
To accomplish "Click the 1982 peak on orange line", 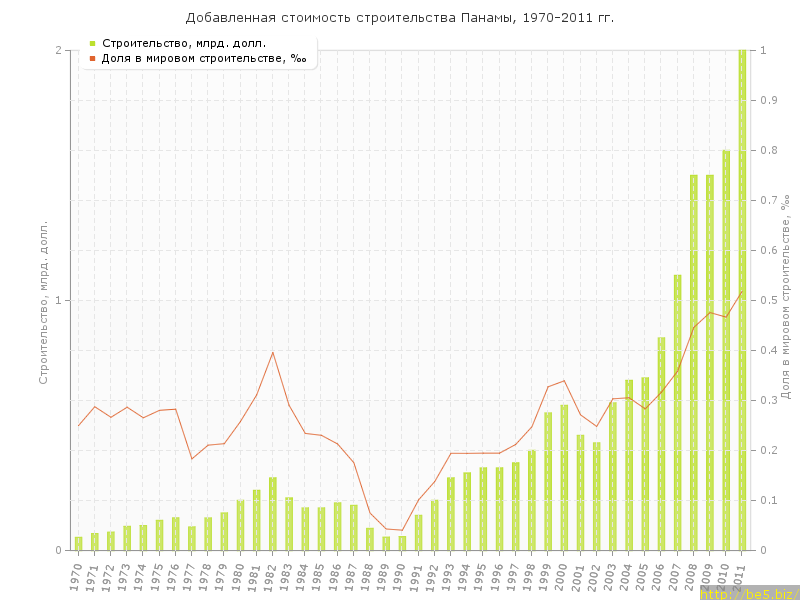I will click(272, 352).
